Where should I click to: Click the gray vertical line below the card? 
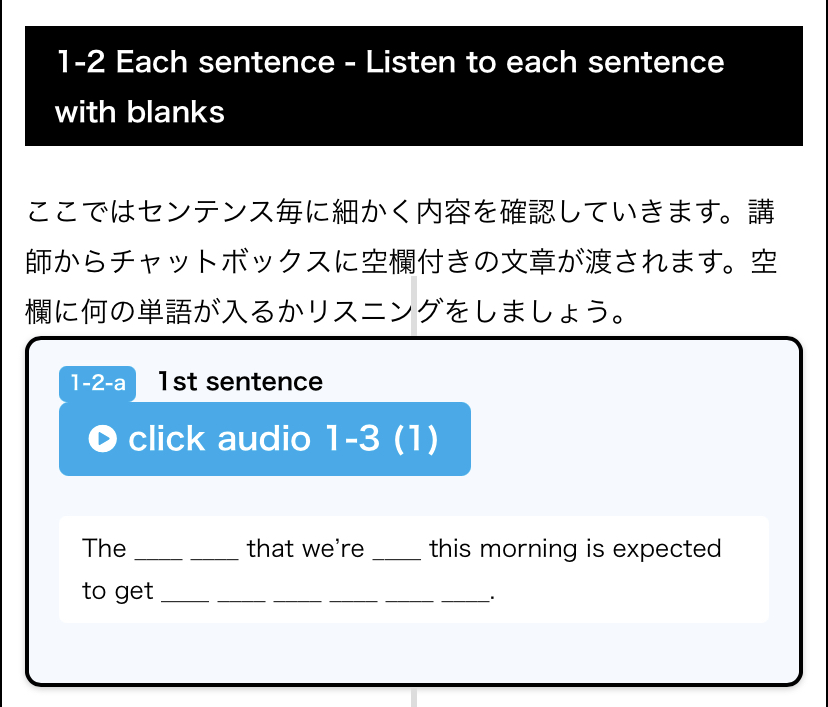(x=414, y=697)
